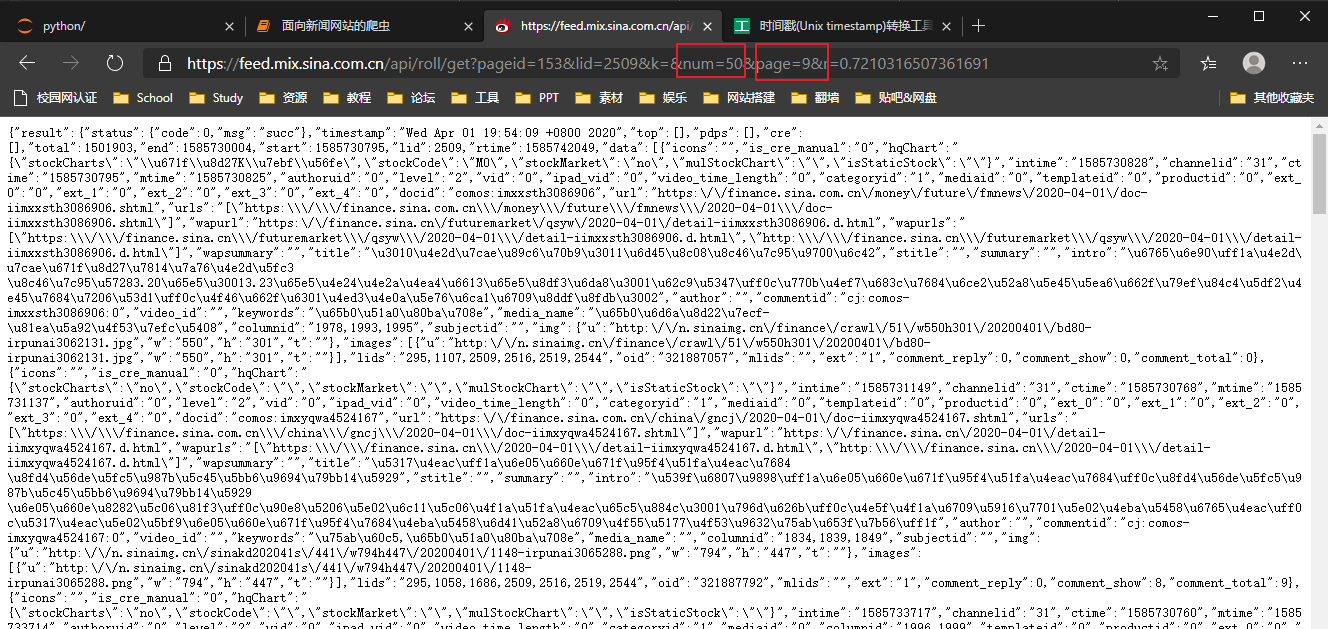The image size is (1328, 629).
Task: Open the 校园网认证 bookmark
Action: (x=57, y=98)
